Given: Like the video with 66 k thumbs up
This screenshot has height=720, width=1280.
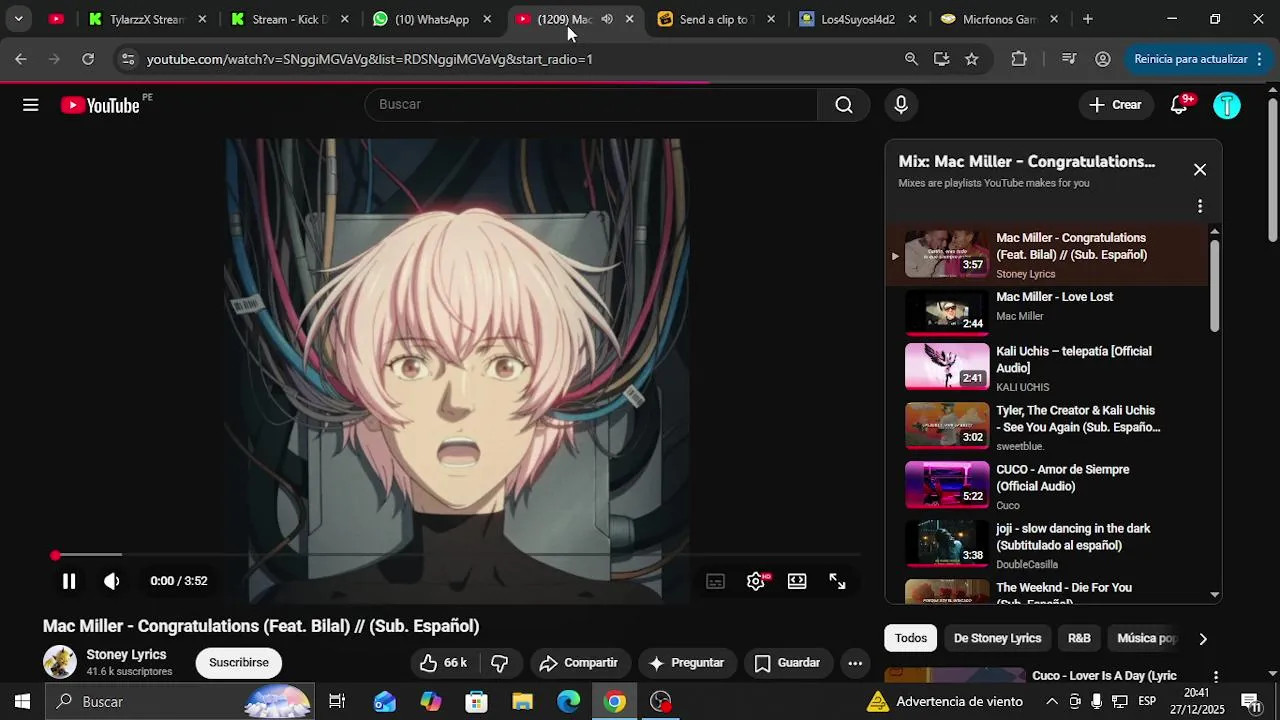Looking at the screenshot, I should tap(443, 663).
